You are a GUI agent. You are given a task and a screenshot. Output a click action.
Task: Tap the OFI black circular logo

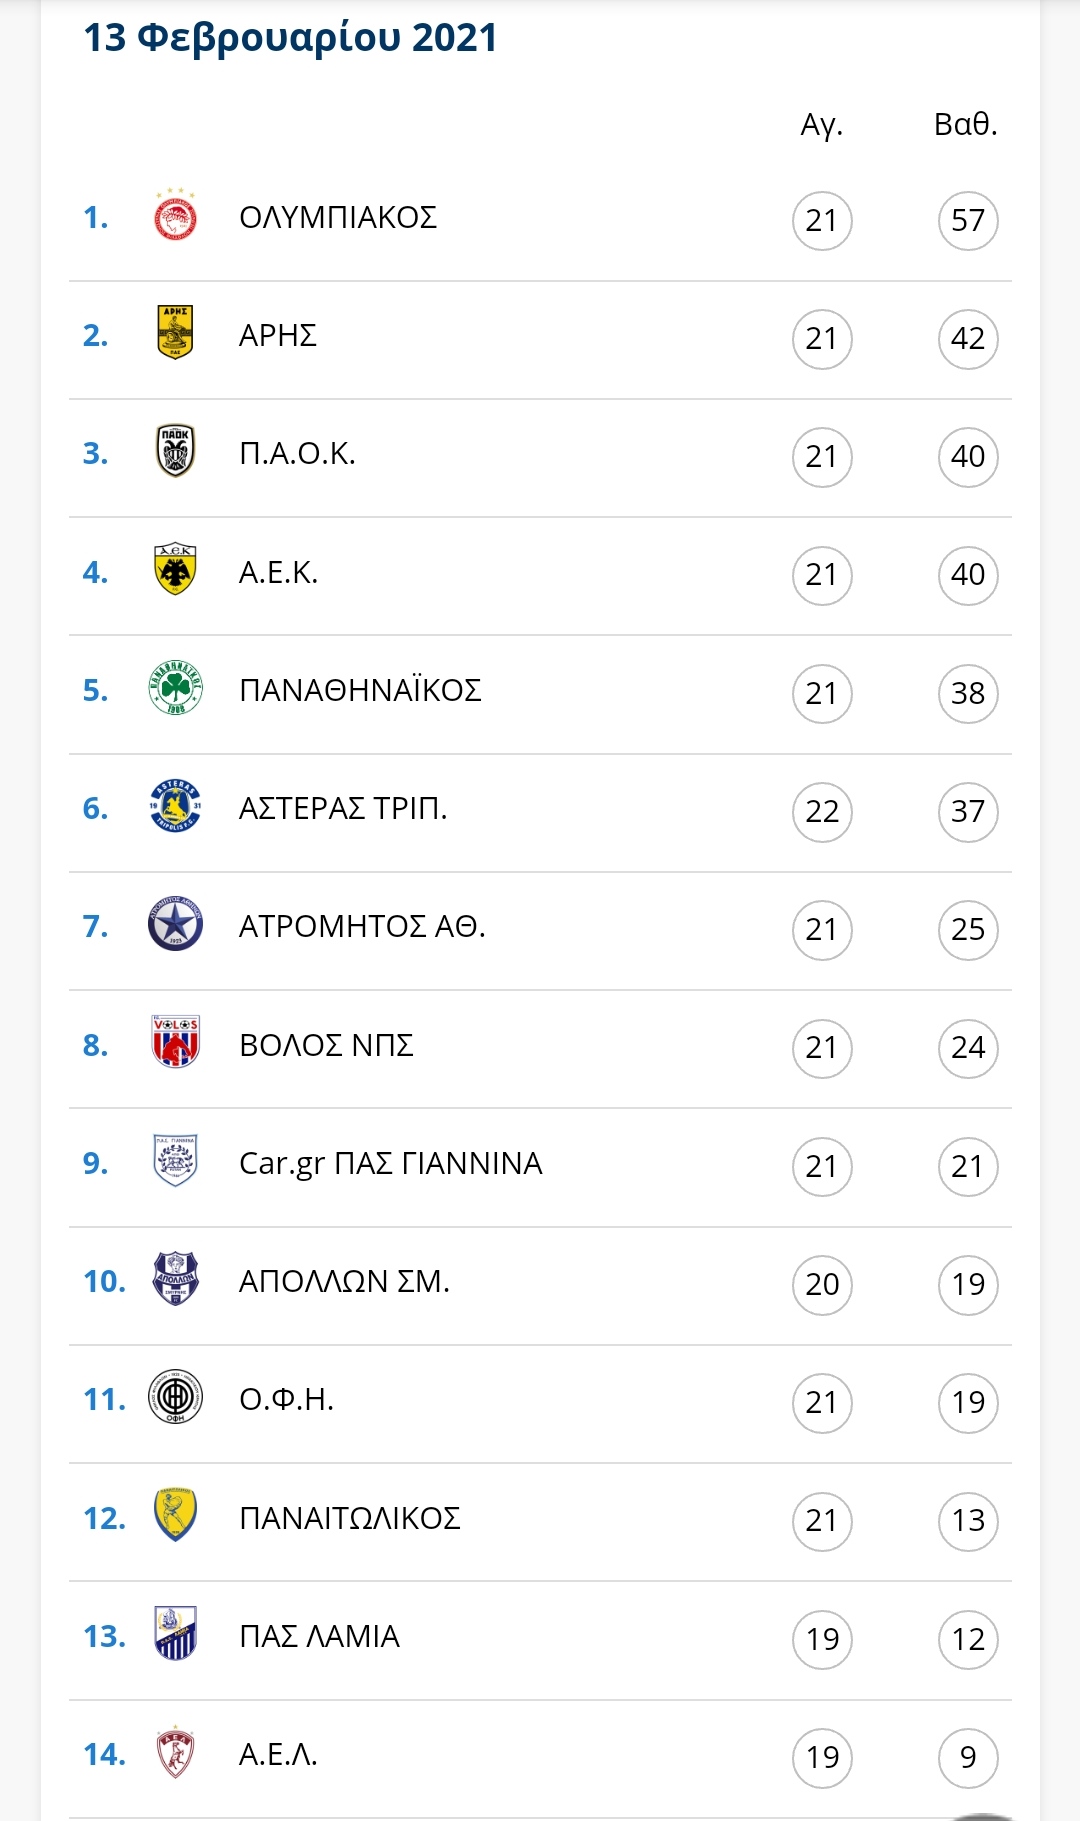click(x=175, y=1397)
